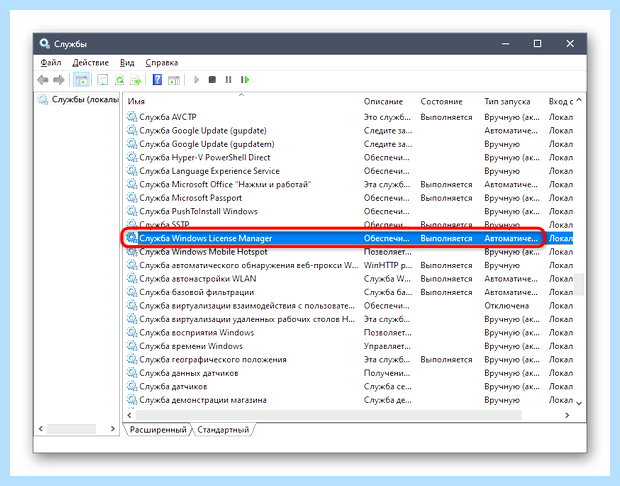
Task: Sort by the Вход column header
Action: tap(559, 102)
